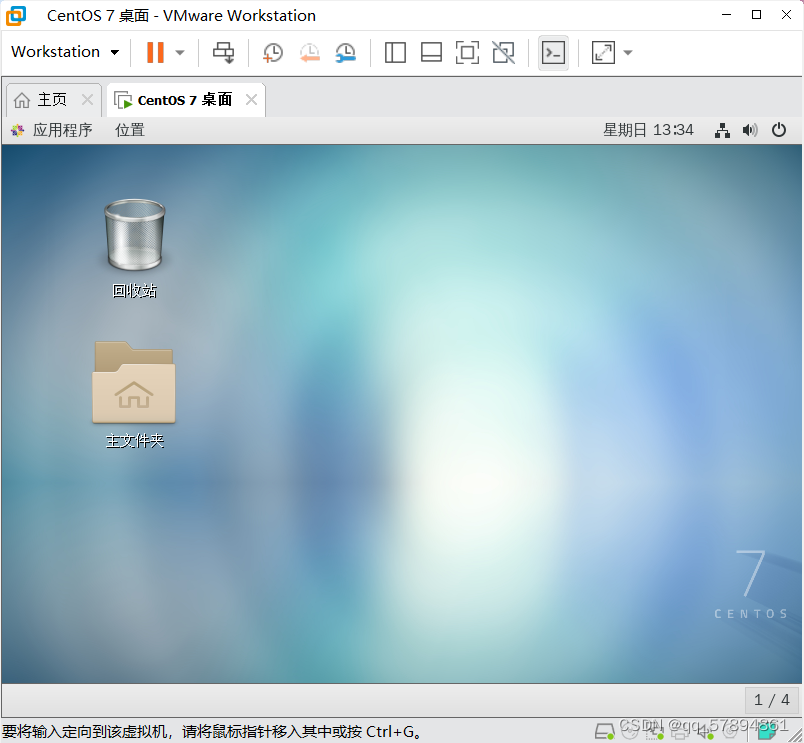Screen dimensions: 804x743
Task: Open the power menu icon
Action: [779, 130]
